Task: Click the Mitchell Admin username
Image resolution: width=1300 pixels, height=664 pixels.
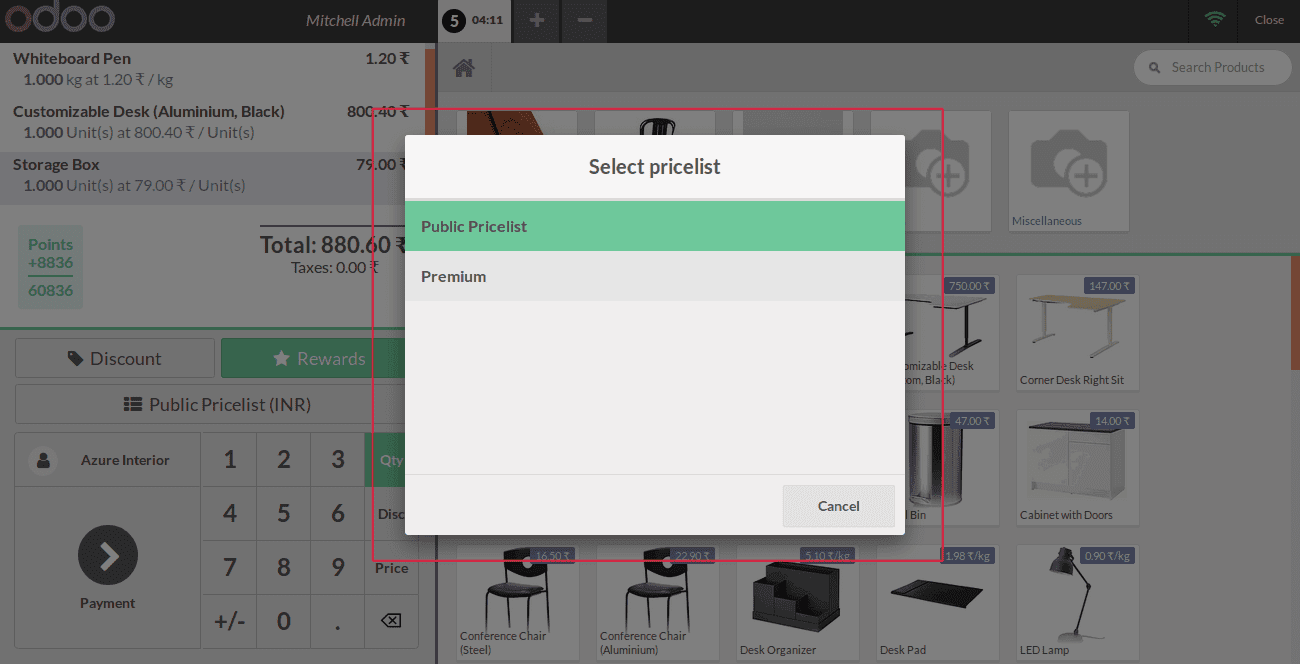Action: (355, 20)
